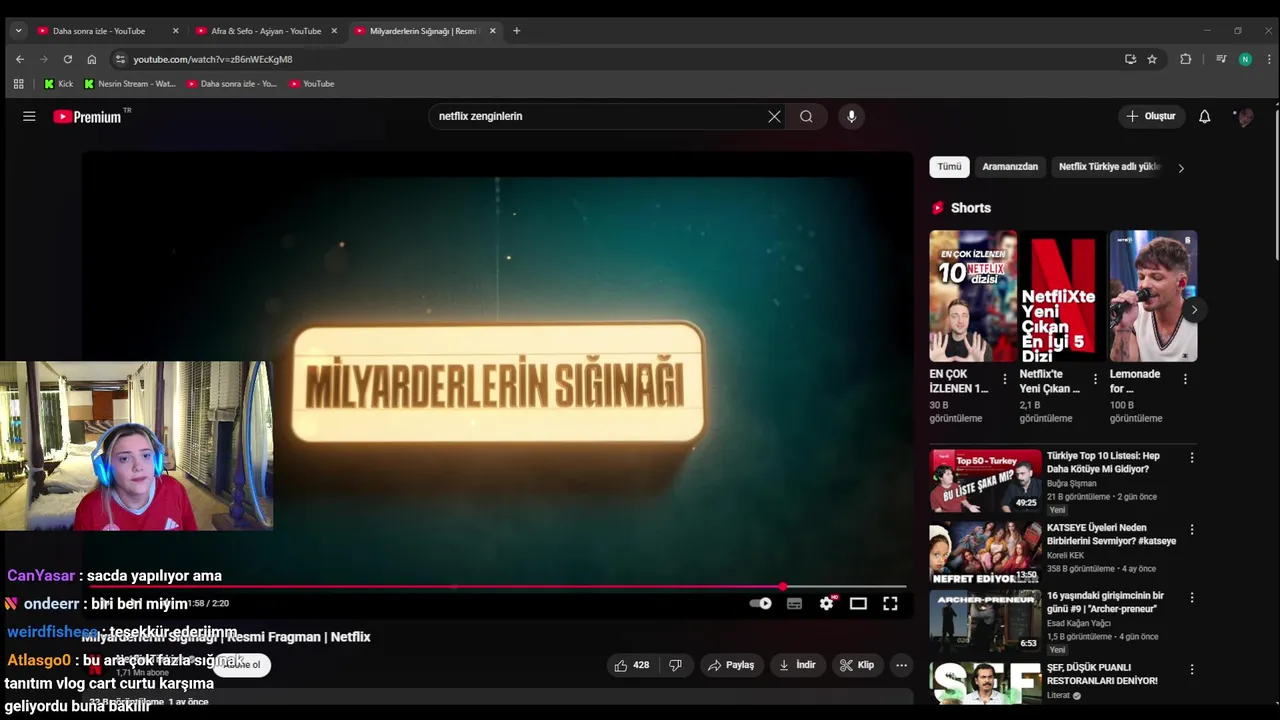Open a new Chrome tab
The width and height of the screenshot is (1280, 720).
516,31
